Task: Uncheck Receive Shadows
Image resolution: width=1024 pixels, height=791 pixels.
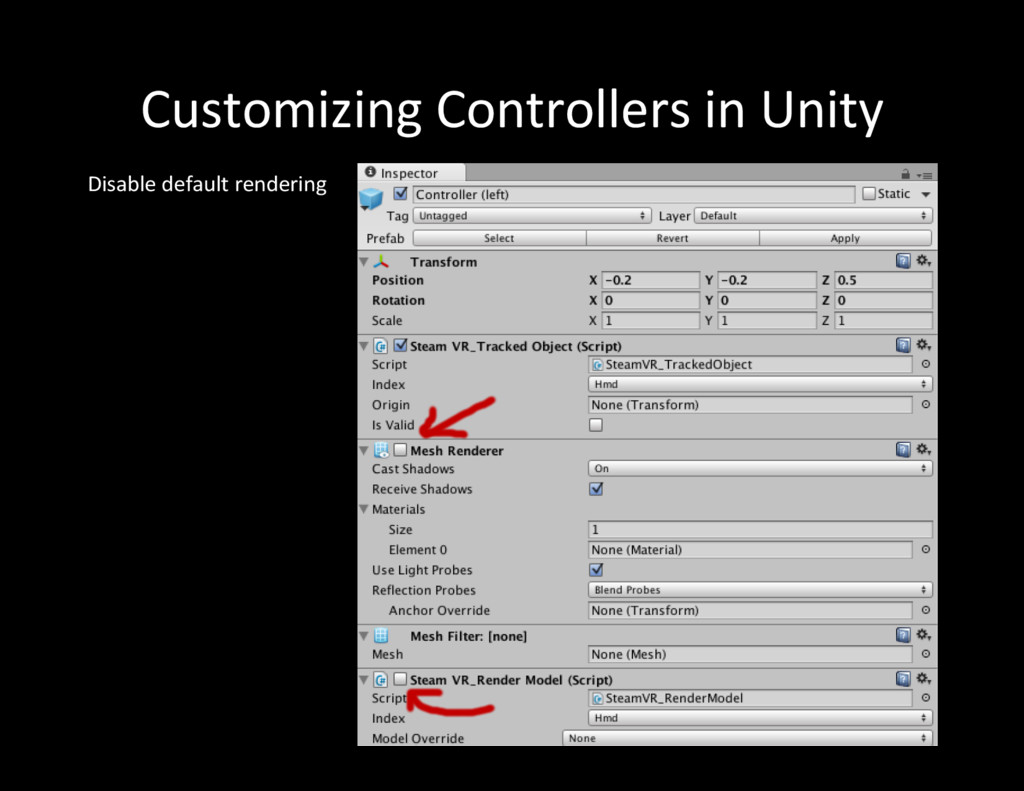Action: pyautogui.click(x=596, y=489)
